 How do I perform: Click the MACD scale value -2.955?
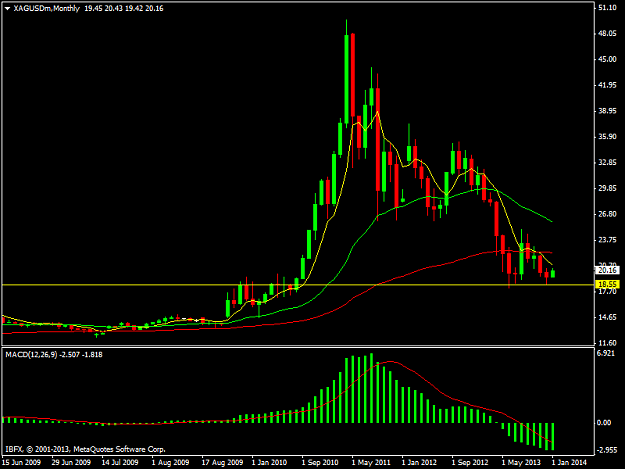(607, 450)
